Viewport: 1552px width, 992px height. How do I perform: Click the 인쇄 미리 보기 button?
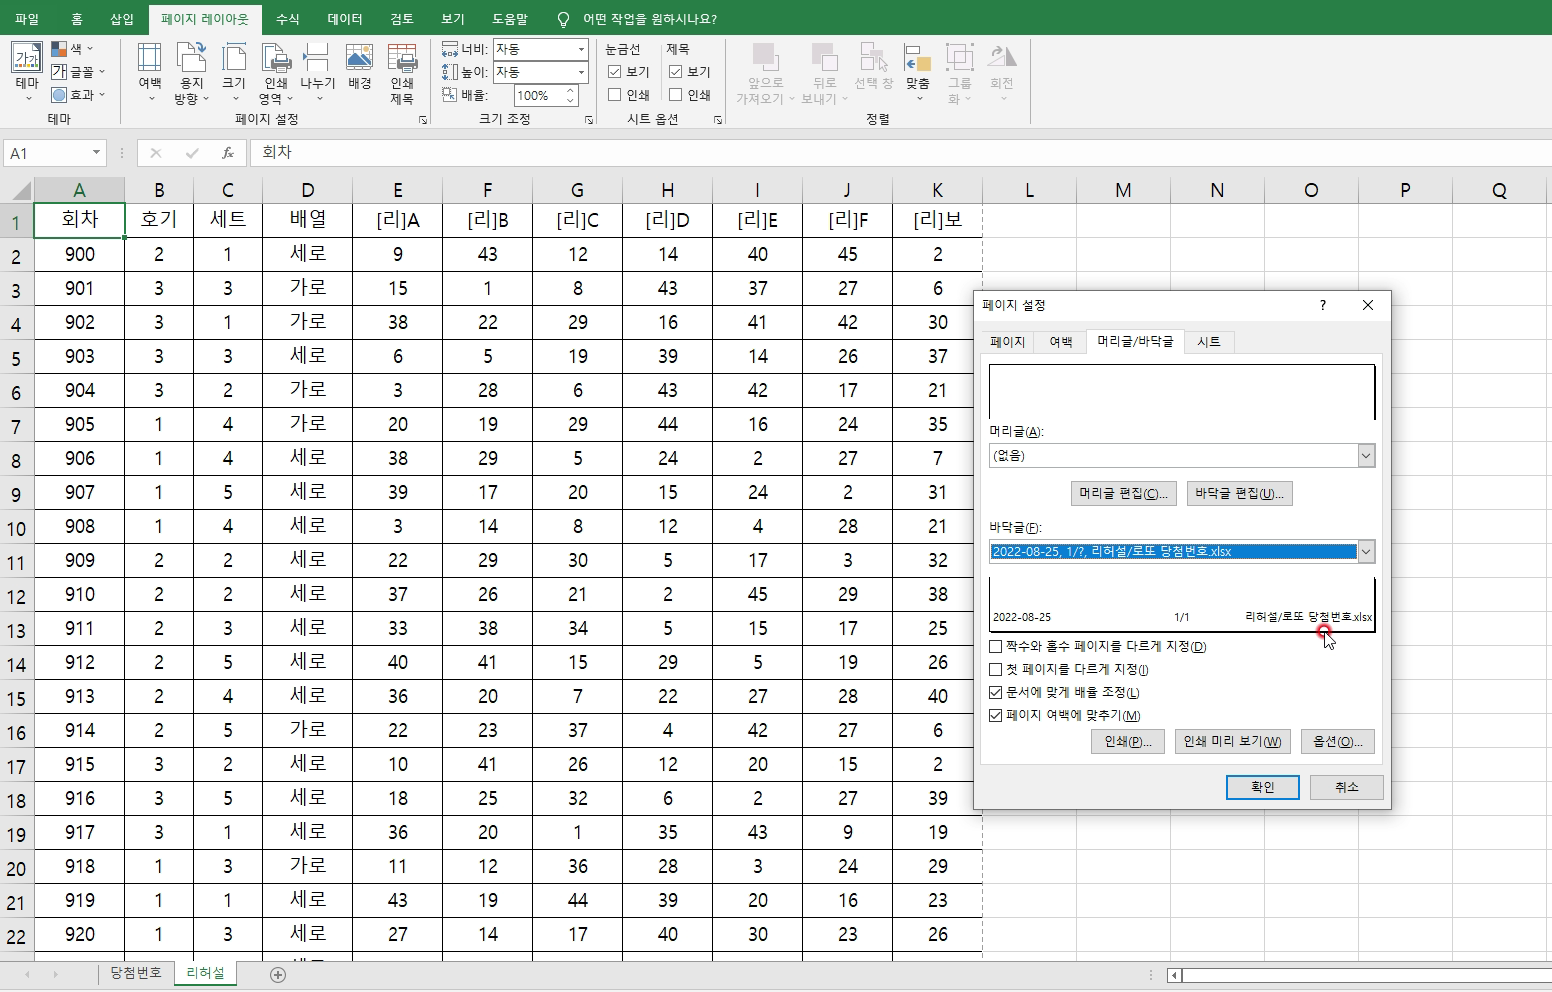(x=1232, y=742)
